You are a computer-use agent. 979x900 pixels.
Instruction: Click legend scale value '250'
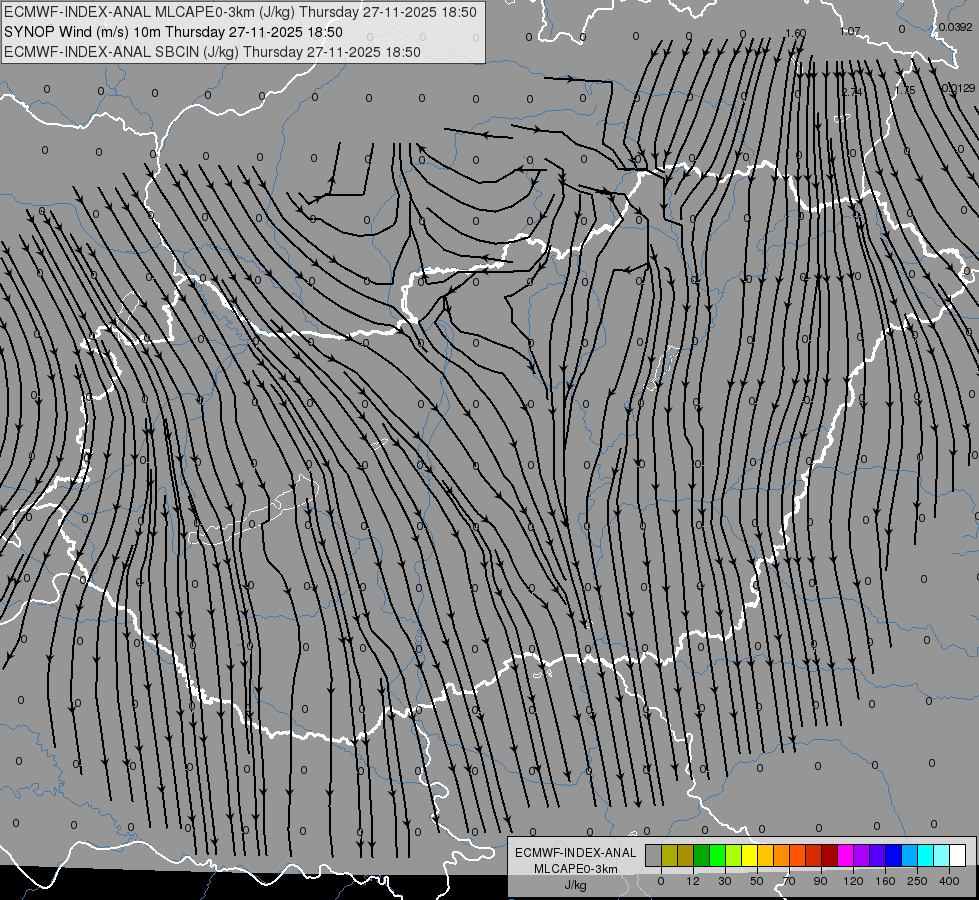pyautogui.click(x=917, y=881)
